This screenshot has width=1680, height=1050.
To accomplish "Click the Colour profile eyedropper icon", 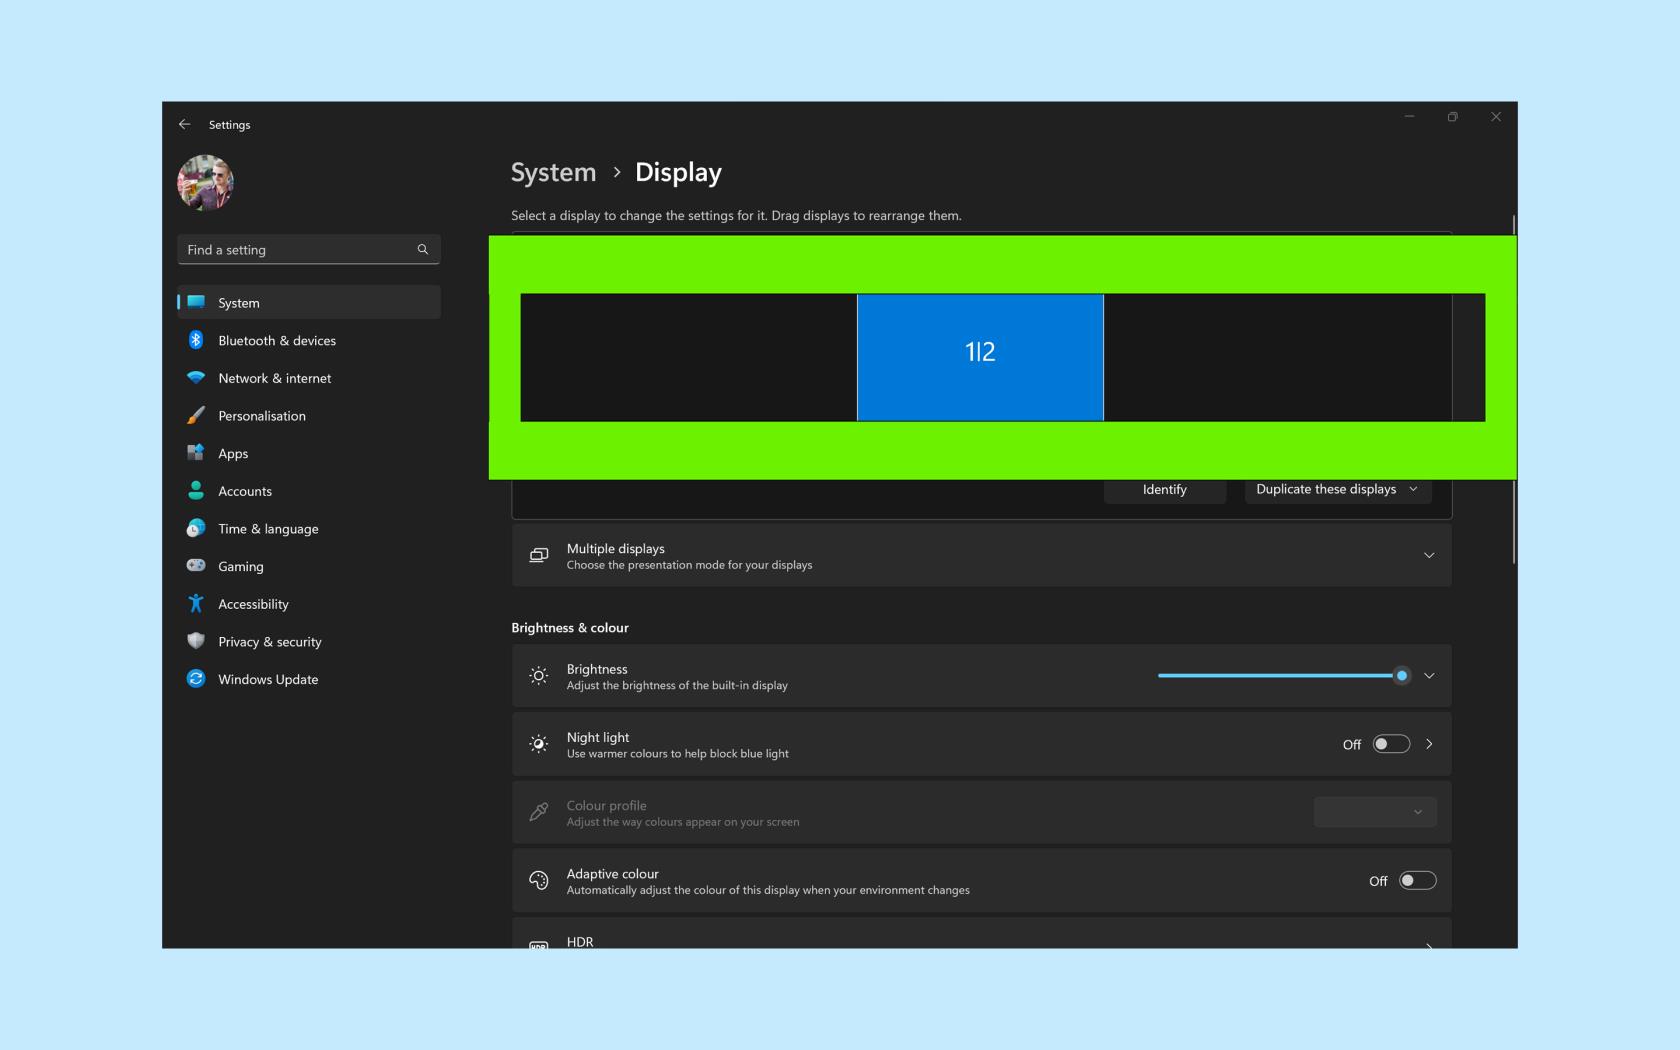I will pyautogui.click(x=539, y=812).
